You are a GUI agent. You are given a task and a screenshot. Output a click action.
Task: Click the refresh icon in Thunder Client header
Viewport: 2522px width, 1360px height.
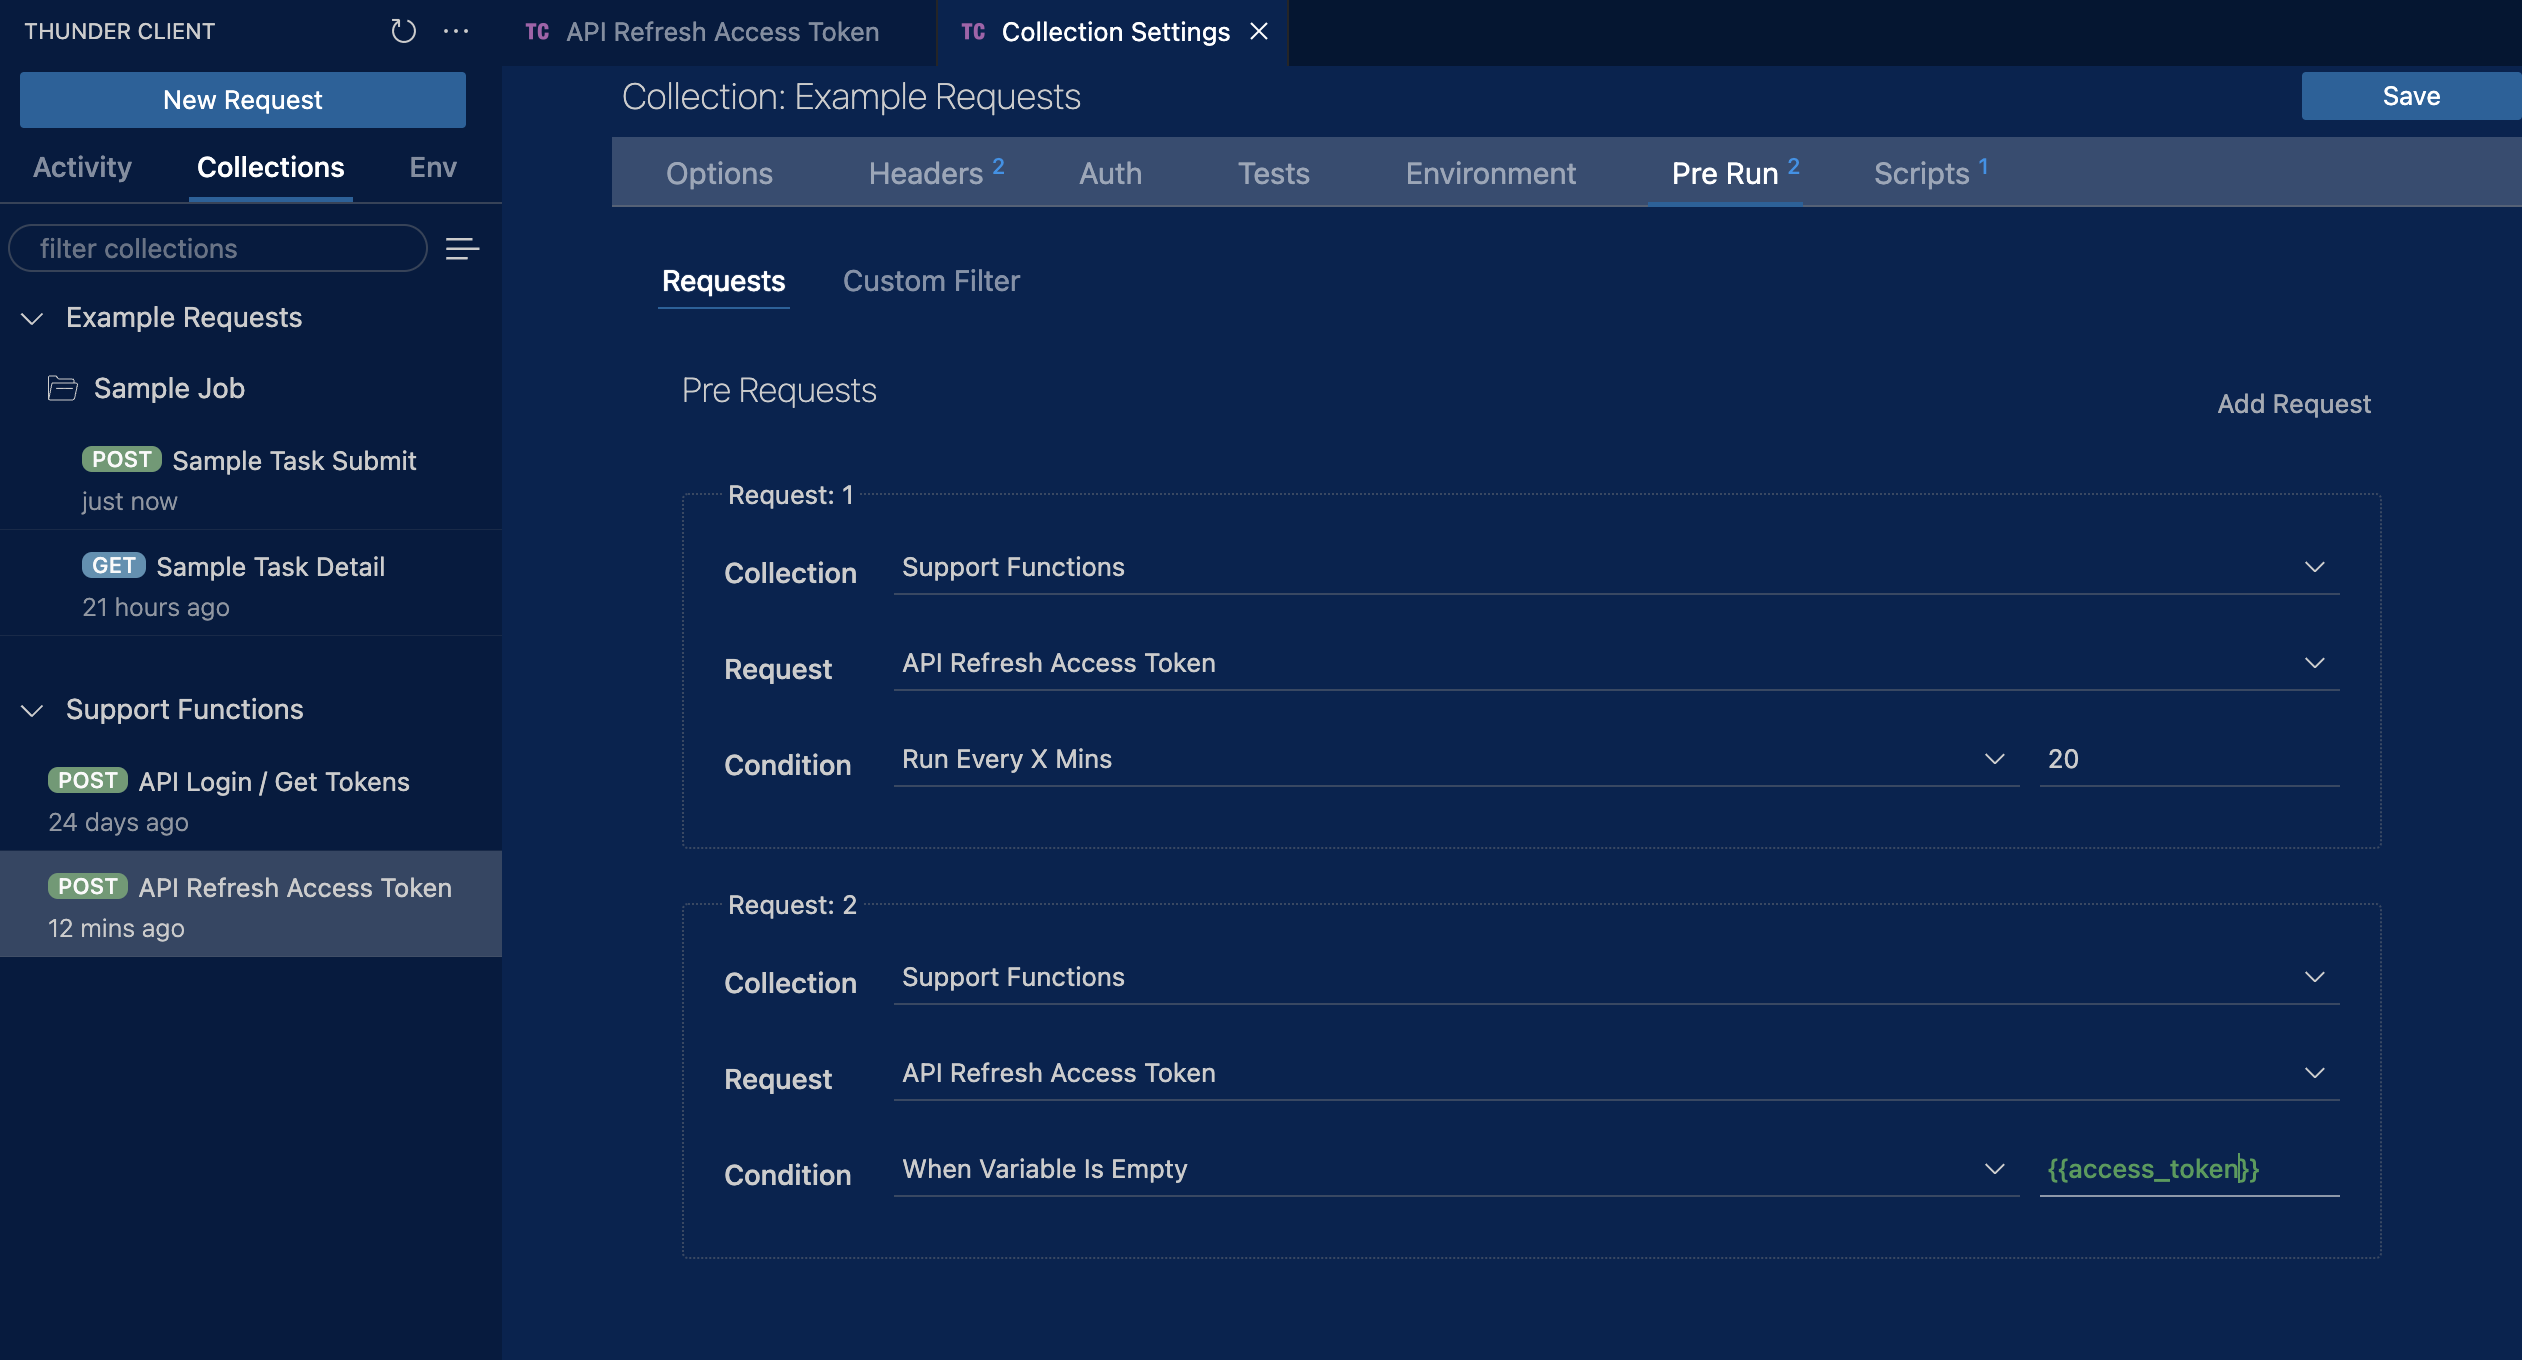403,31
